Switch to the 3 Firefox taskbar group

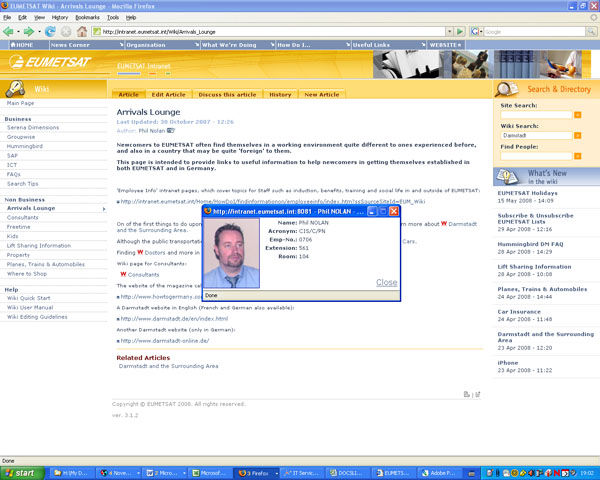256,473
